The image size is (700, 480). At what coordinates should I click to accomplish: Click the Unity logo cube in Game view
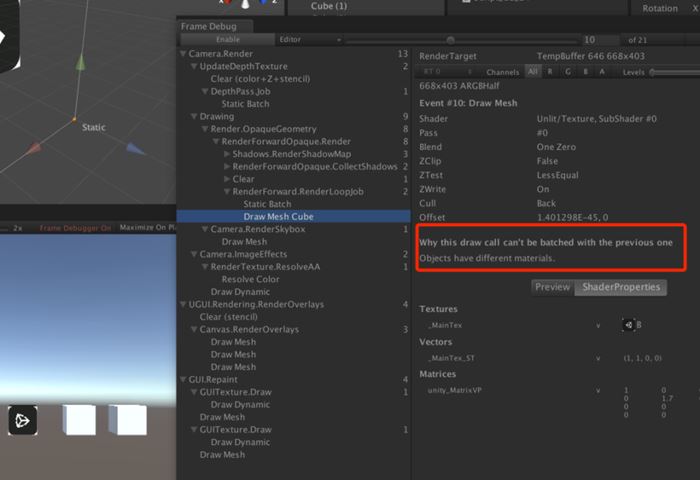tap(23, 420)
